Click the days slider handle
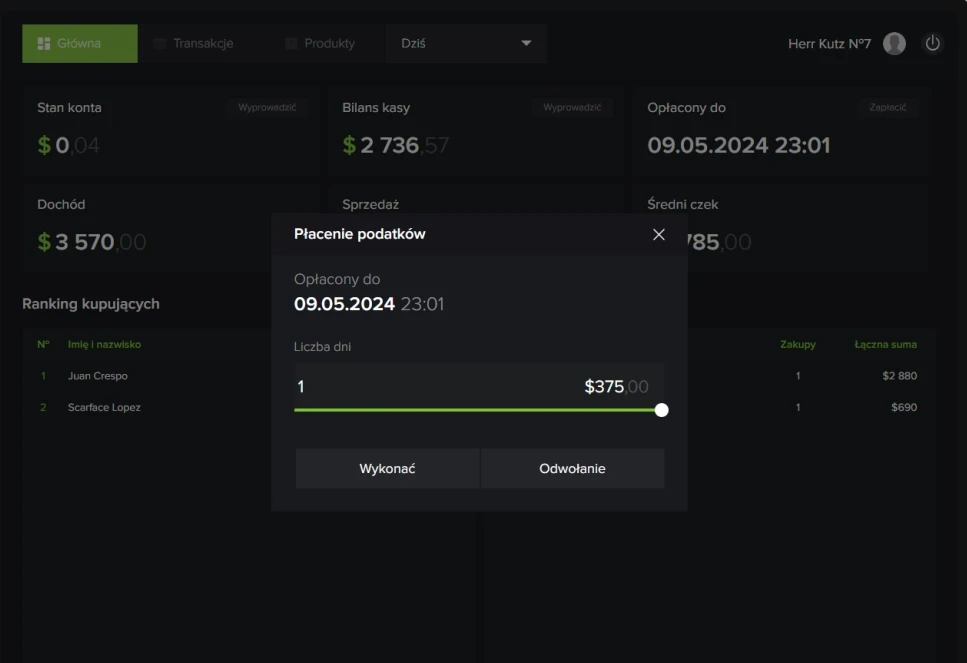 (x=661, y=410)
